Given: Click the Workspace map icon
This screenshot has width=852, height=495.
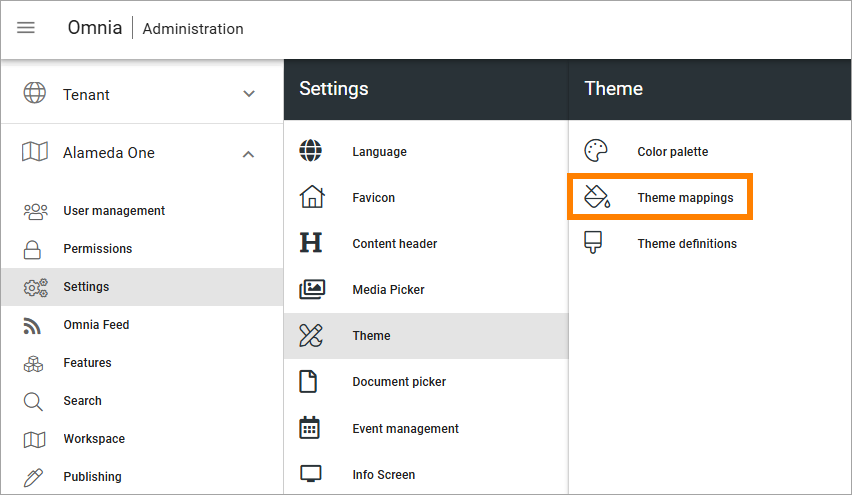Looking at the screenshot, I should coord(35,439).
